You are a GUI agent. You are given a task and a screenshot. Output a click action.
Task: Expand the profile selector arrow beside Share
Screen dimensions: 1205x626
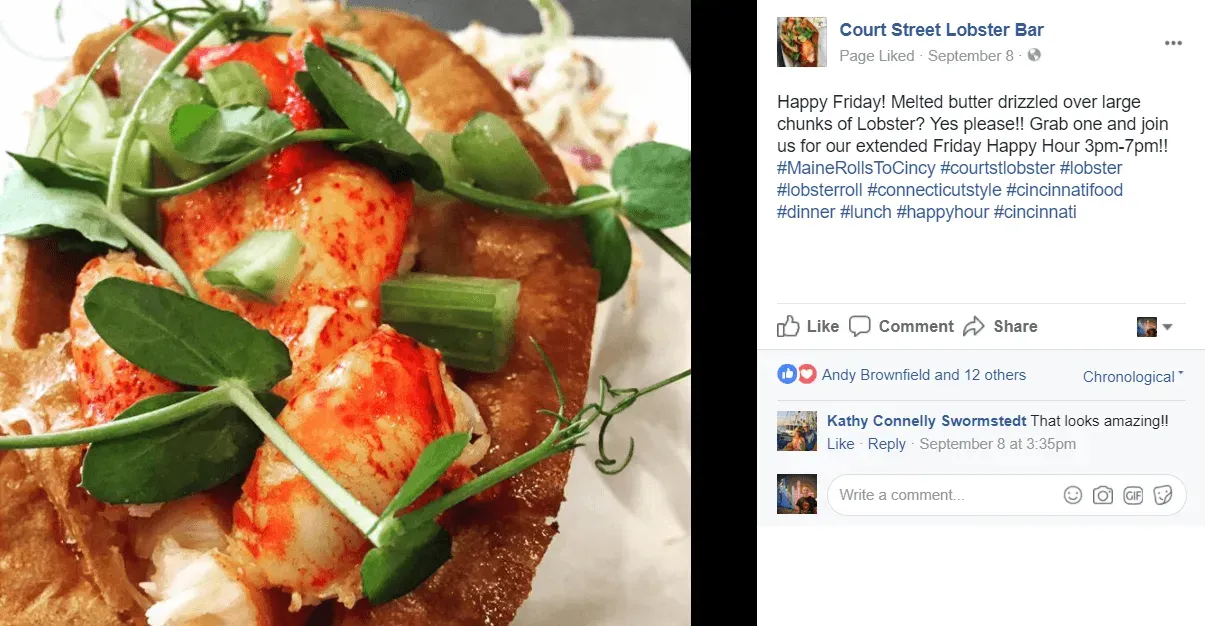click(1167, 327)
